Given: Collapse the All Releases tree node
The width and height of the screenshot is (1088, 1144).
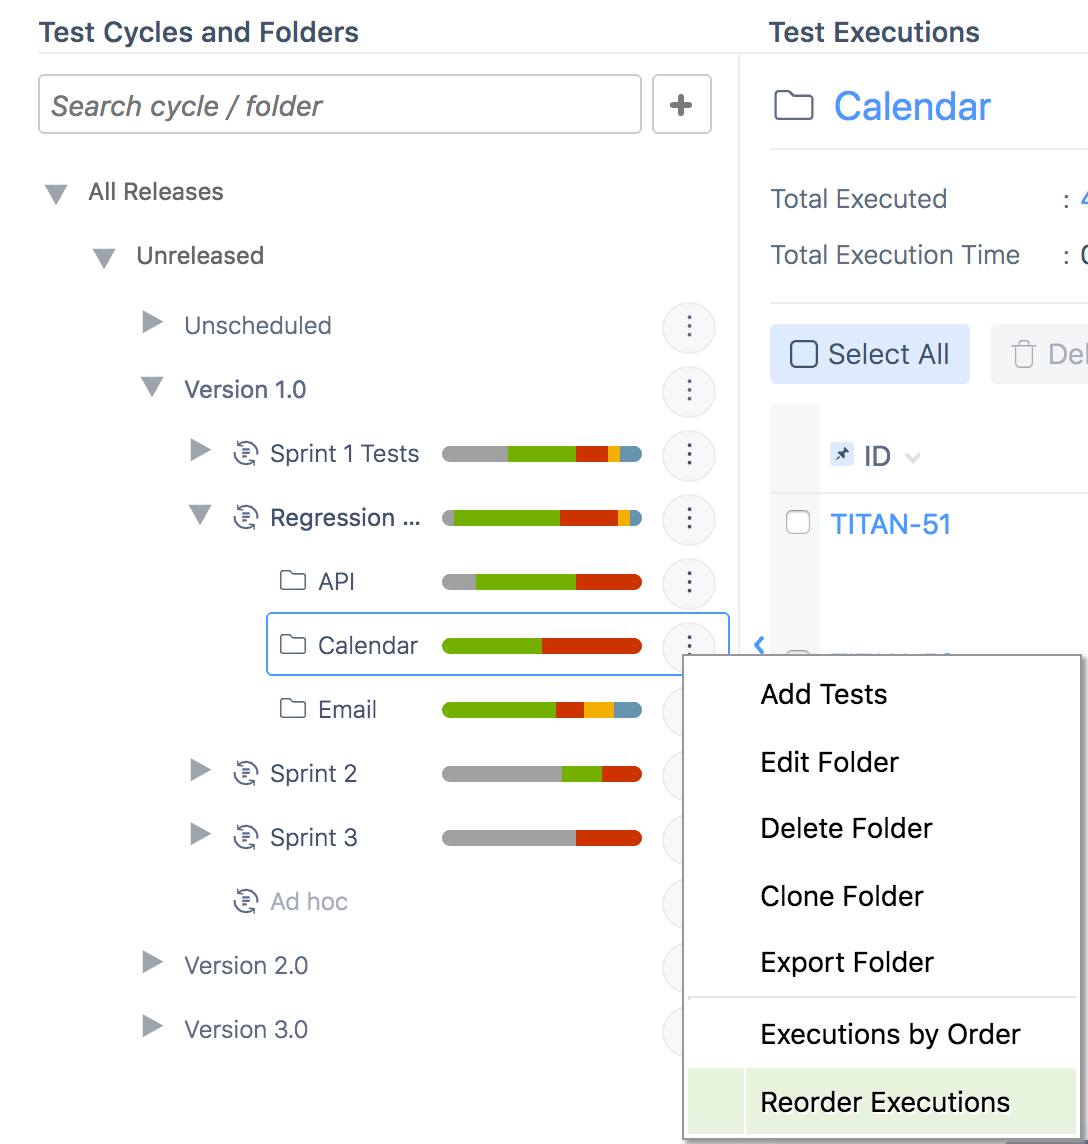Looking at the screenshot, I should [56, 194].
